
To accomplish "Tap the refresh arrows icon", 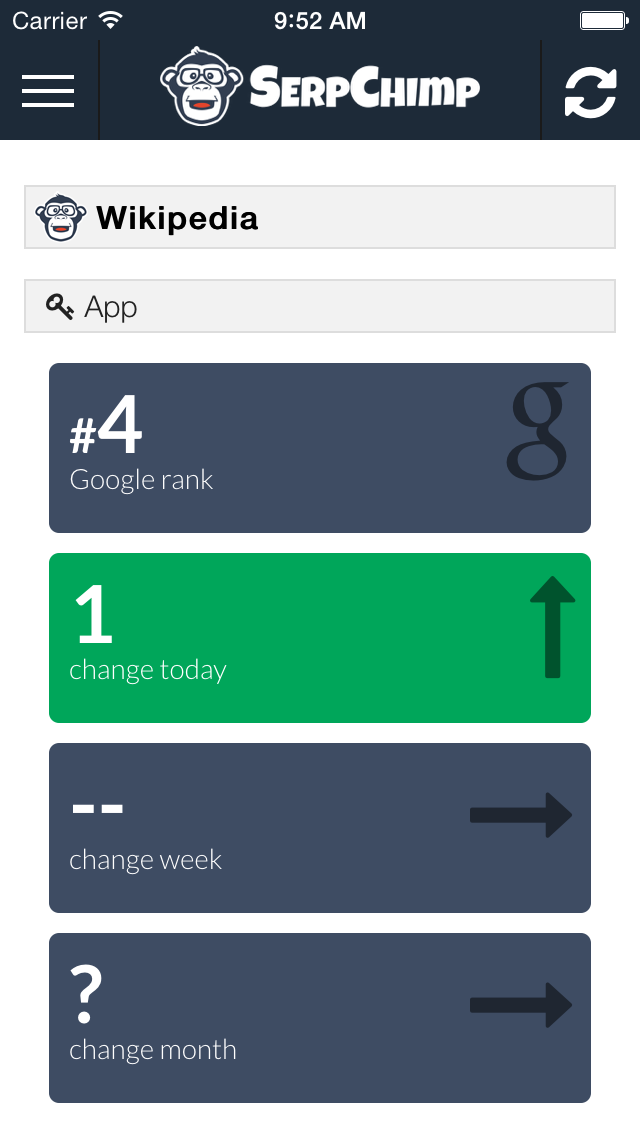I will click(590, 91).
